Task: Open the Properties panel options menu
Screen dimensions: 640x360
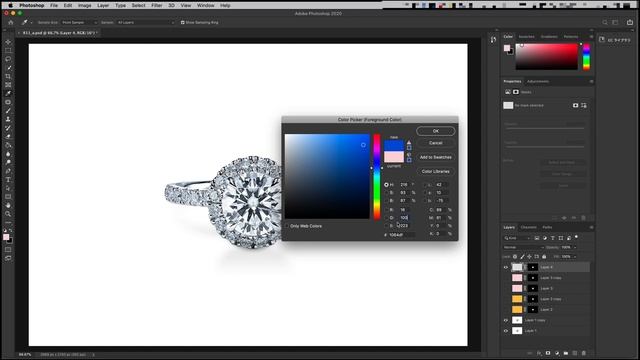Action: tap(591, 82)
